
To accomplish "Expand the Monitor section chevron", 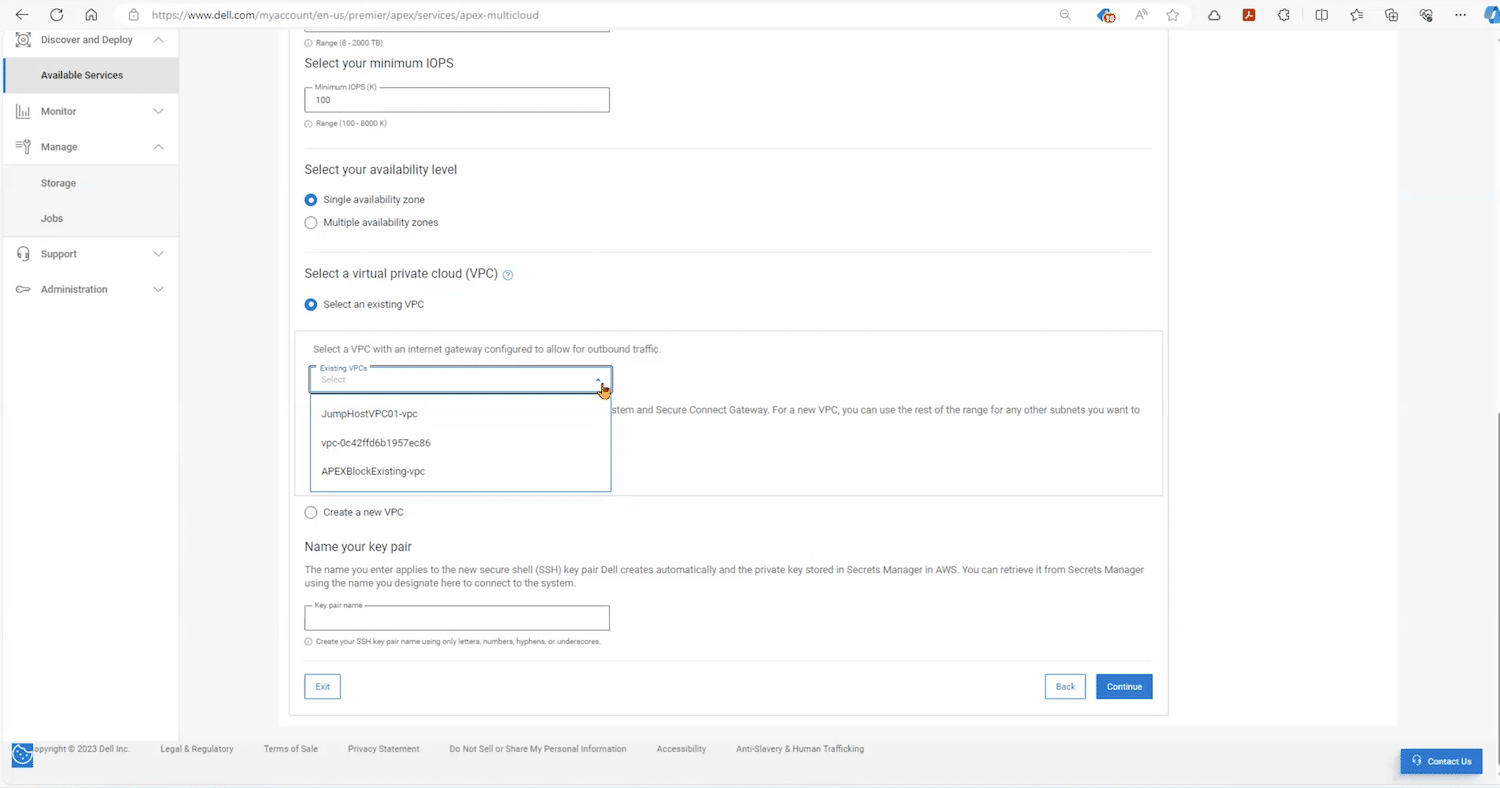I will tap(158, 111).
